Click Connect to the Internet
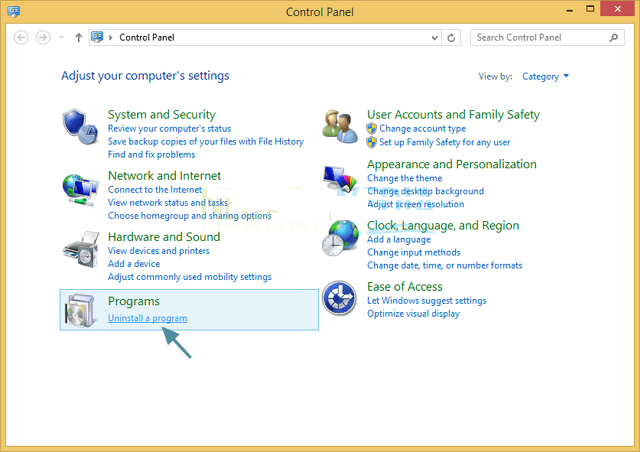Image resolution: width=640 pixels, height=452 pixels. 155,190
